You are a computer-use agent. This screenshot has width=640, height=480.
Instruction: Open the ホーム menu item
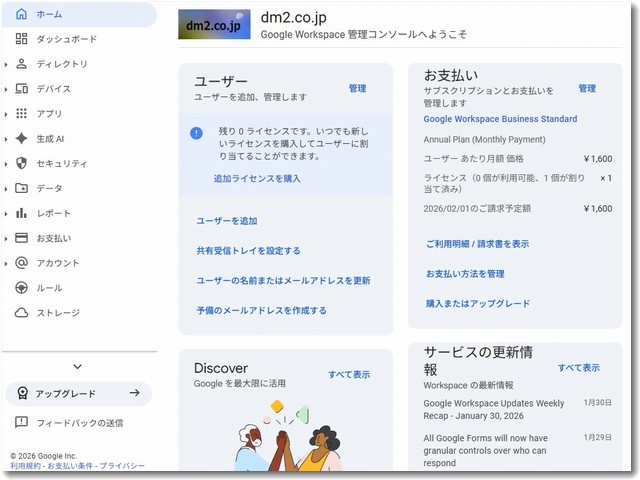[x=80, y=14]
